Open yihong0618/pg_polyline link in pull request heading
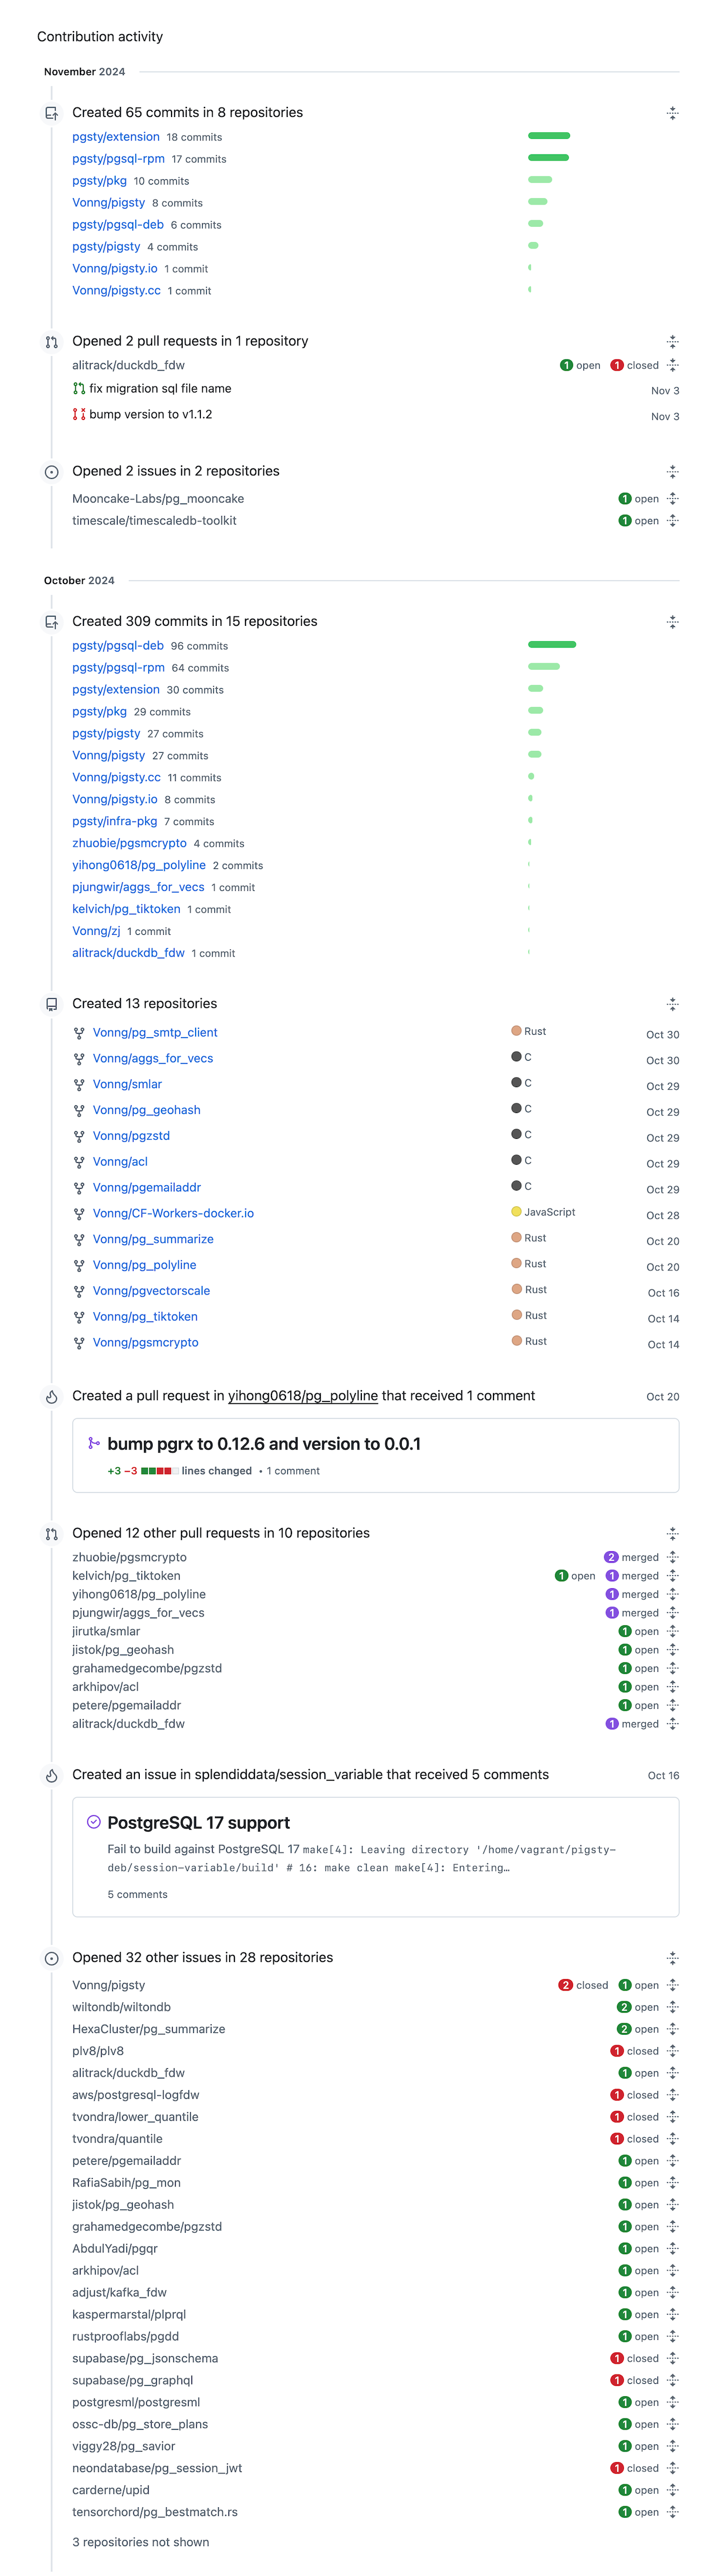Image resolution: width=705 pixels, height=2576 pixels. tap(303, 1396)
